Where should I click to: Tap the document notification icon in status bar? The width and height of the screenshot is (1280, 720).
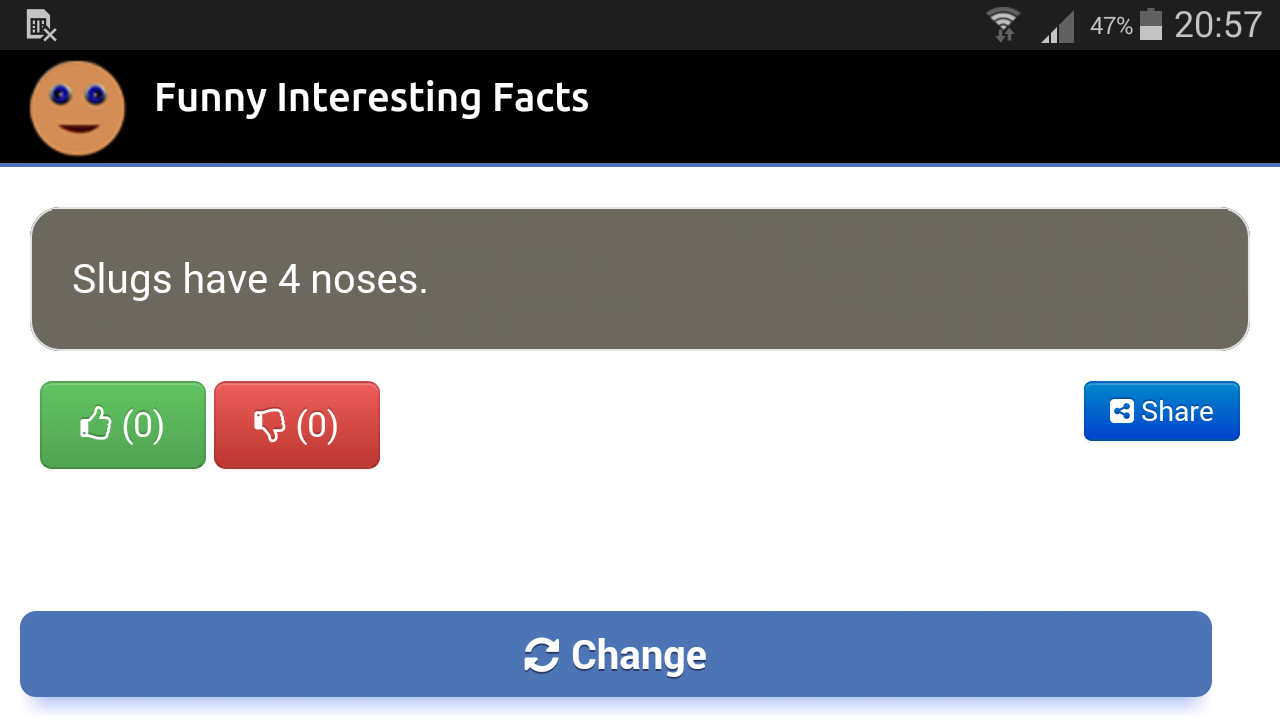[x=41, y=25]
